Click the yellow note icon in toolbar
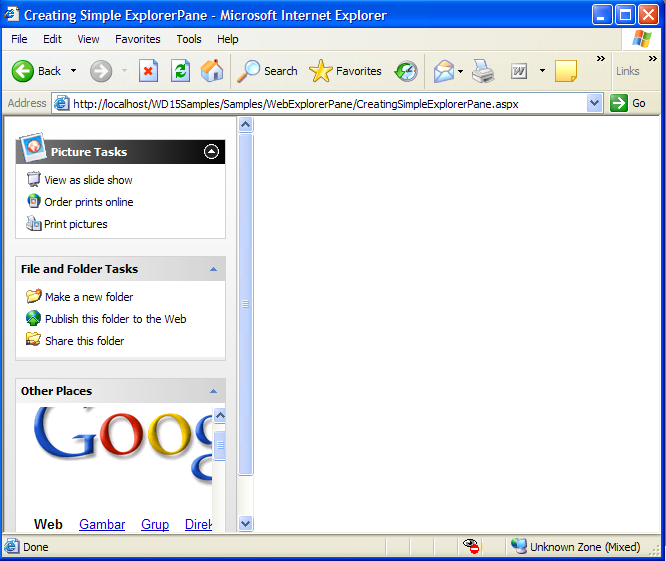Viewport: 666px width, 561px height. click(566, 71)
